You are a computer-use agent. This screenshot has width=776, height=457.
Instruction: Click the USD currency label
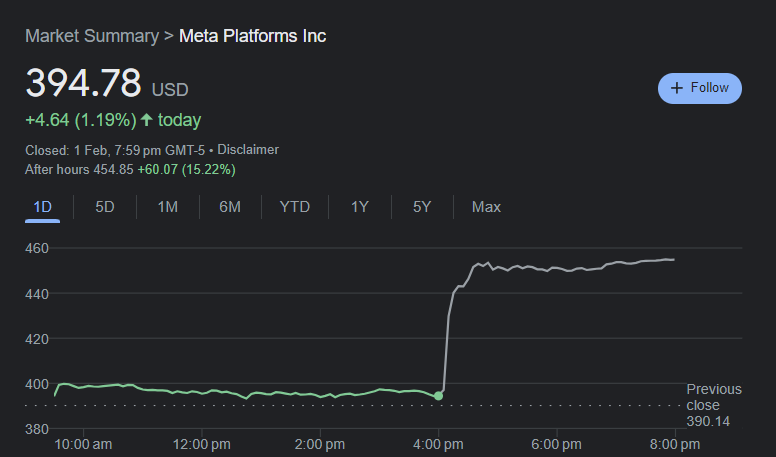tap(169, 90)
